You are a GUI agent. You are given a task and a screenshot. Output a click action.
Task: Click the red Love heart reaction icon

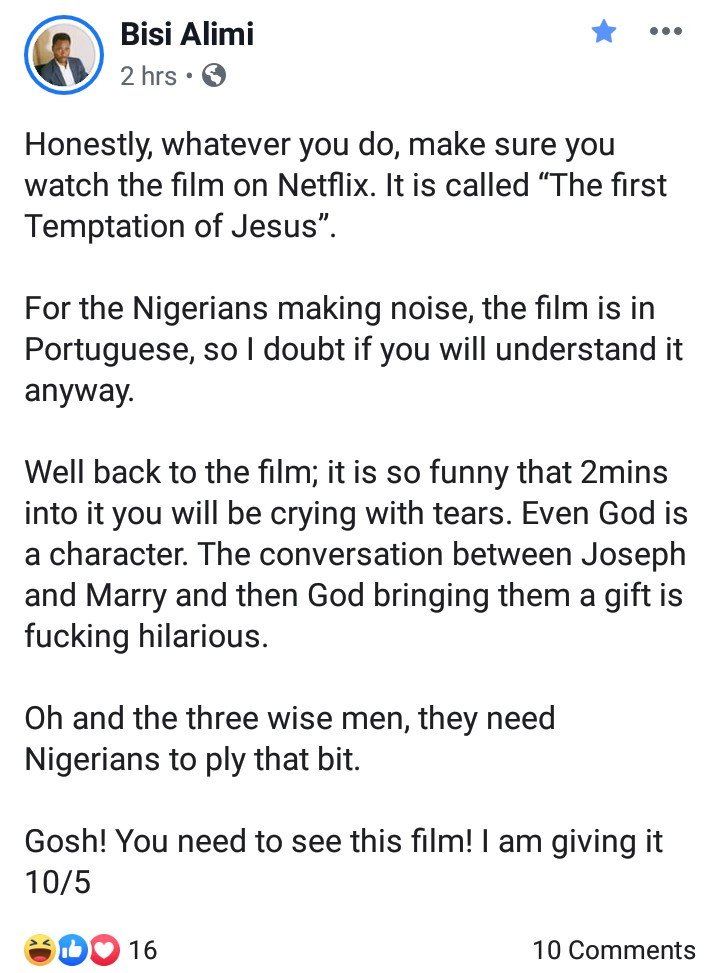point(106,950)
